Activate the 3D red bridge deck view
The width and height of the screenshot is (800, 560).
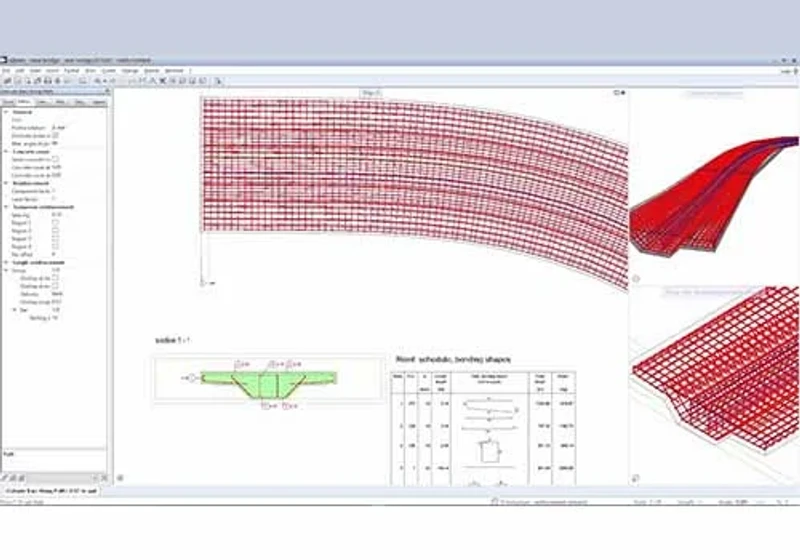(x=714, y=196)
